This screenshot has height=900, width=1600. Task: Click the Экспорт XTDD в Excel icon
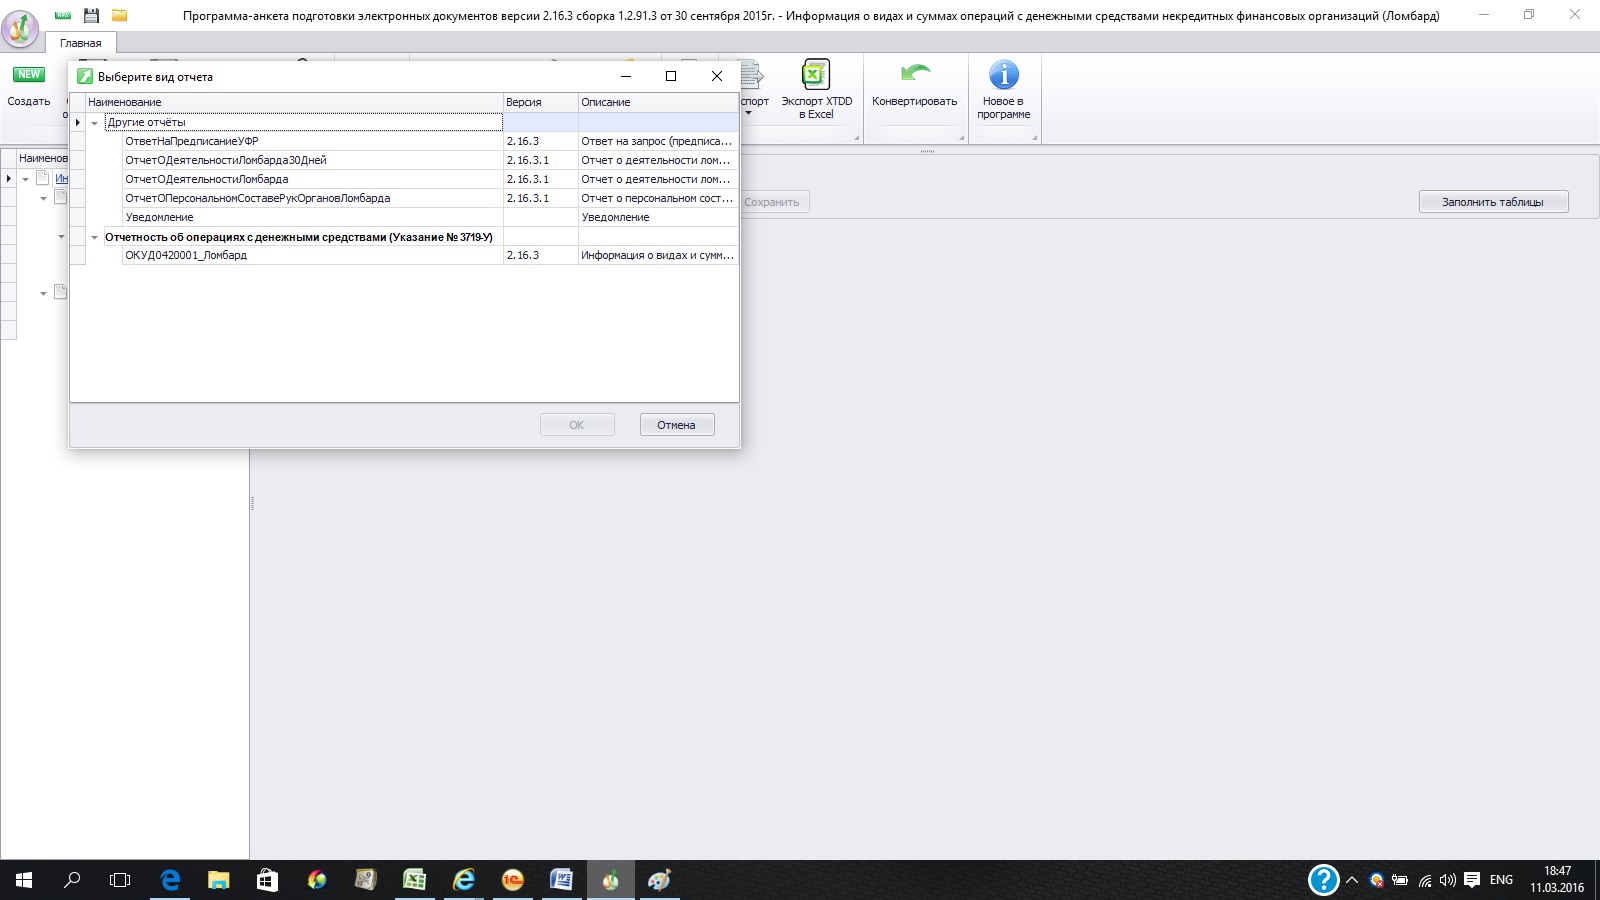(816, 76)
